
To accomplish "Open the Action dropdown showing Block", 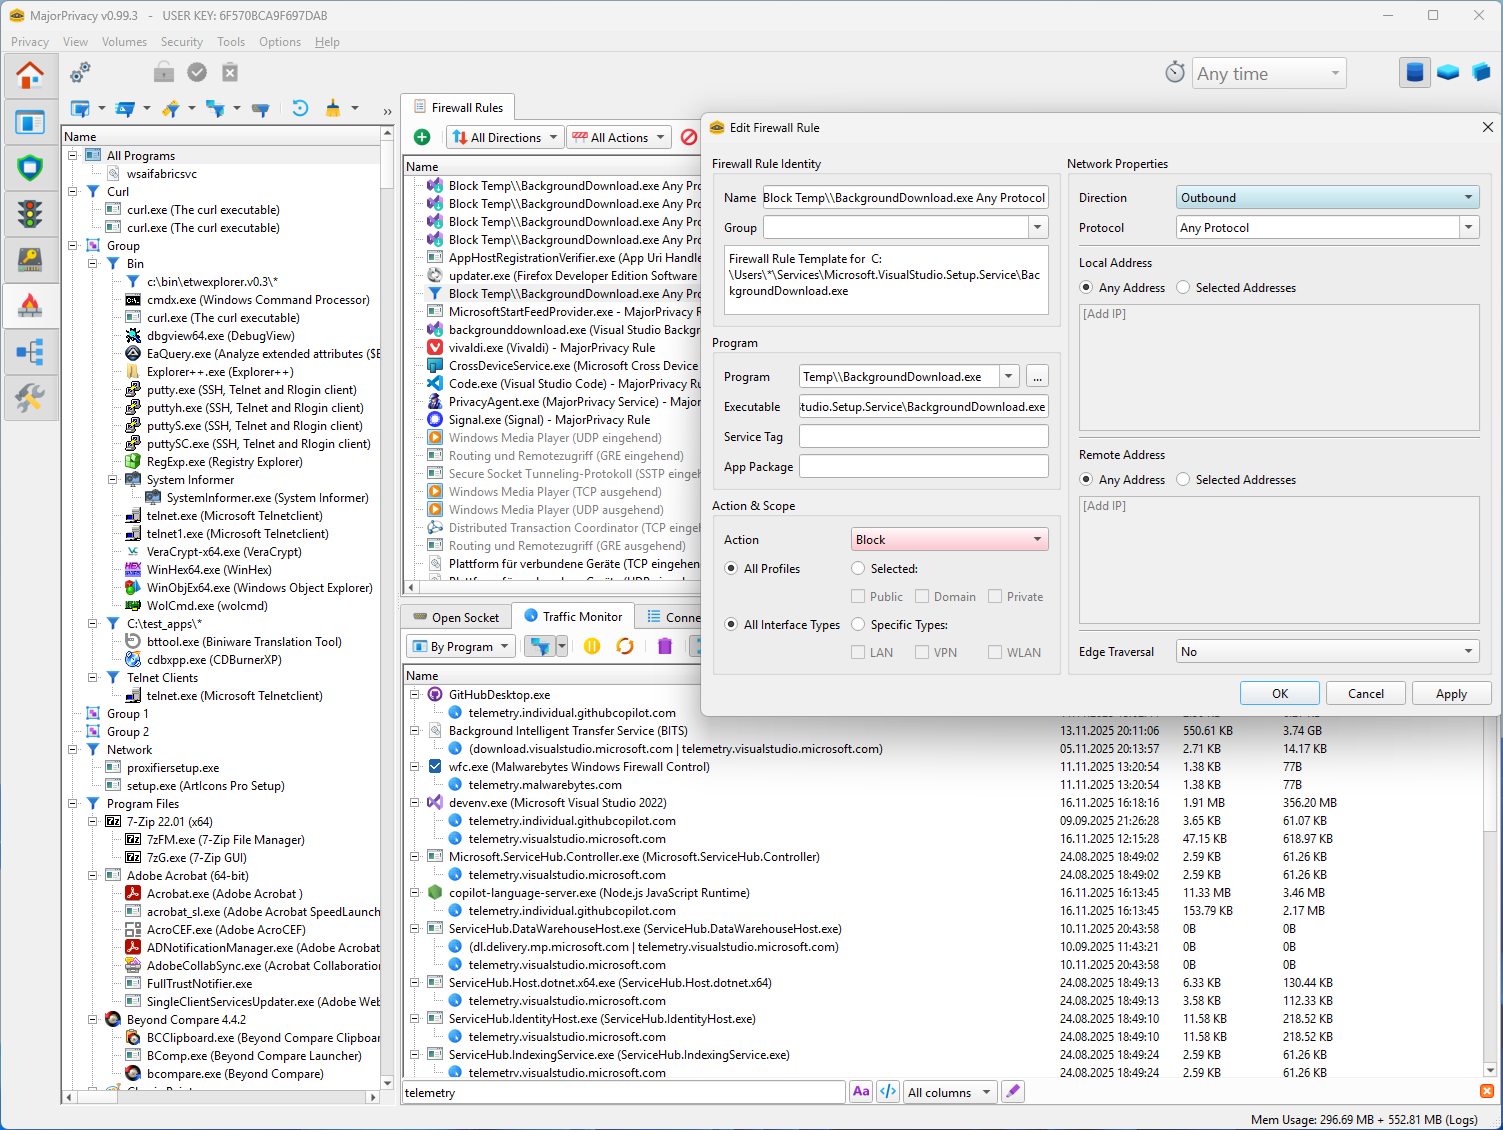I will click(948, 539).
